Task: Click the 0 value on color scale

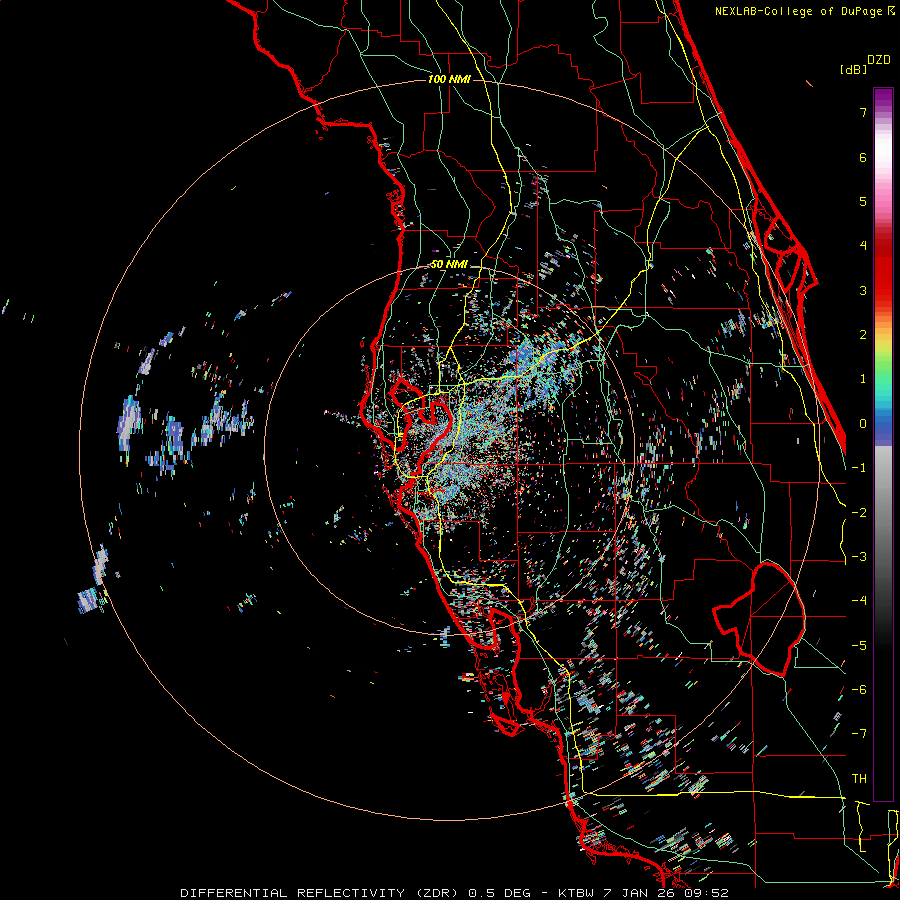Action: [x=863, y=424]
